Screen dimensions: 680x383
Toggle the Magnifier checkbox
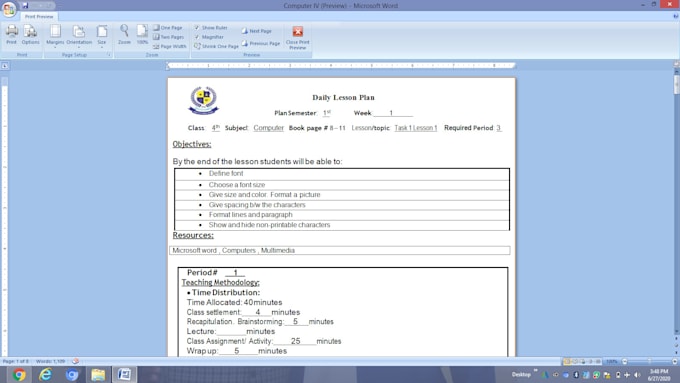209,37
